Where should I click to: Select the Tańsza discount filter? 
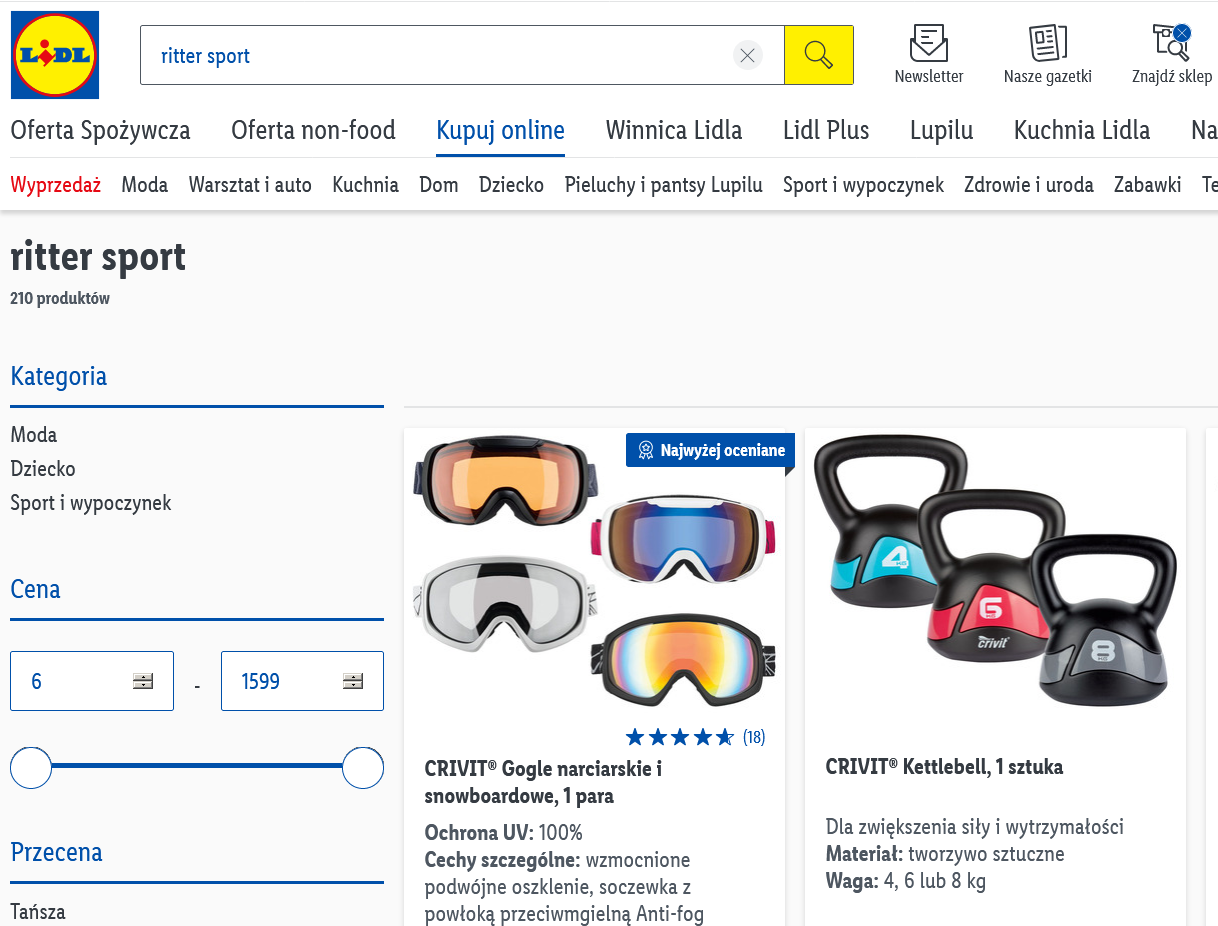[38, 911]
